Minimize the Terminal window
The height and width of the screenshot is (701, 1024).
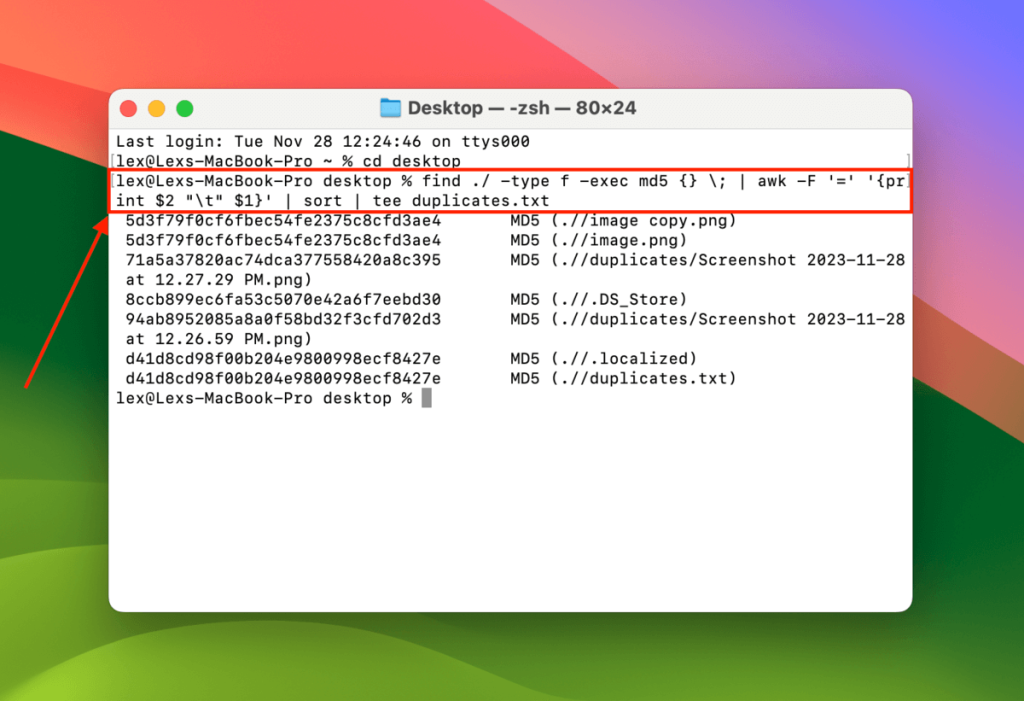point(158,107)
